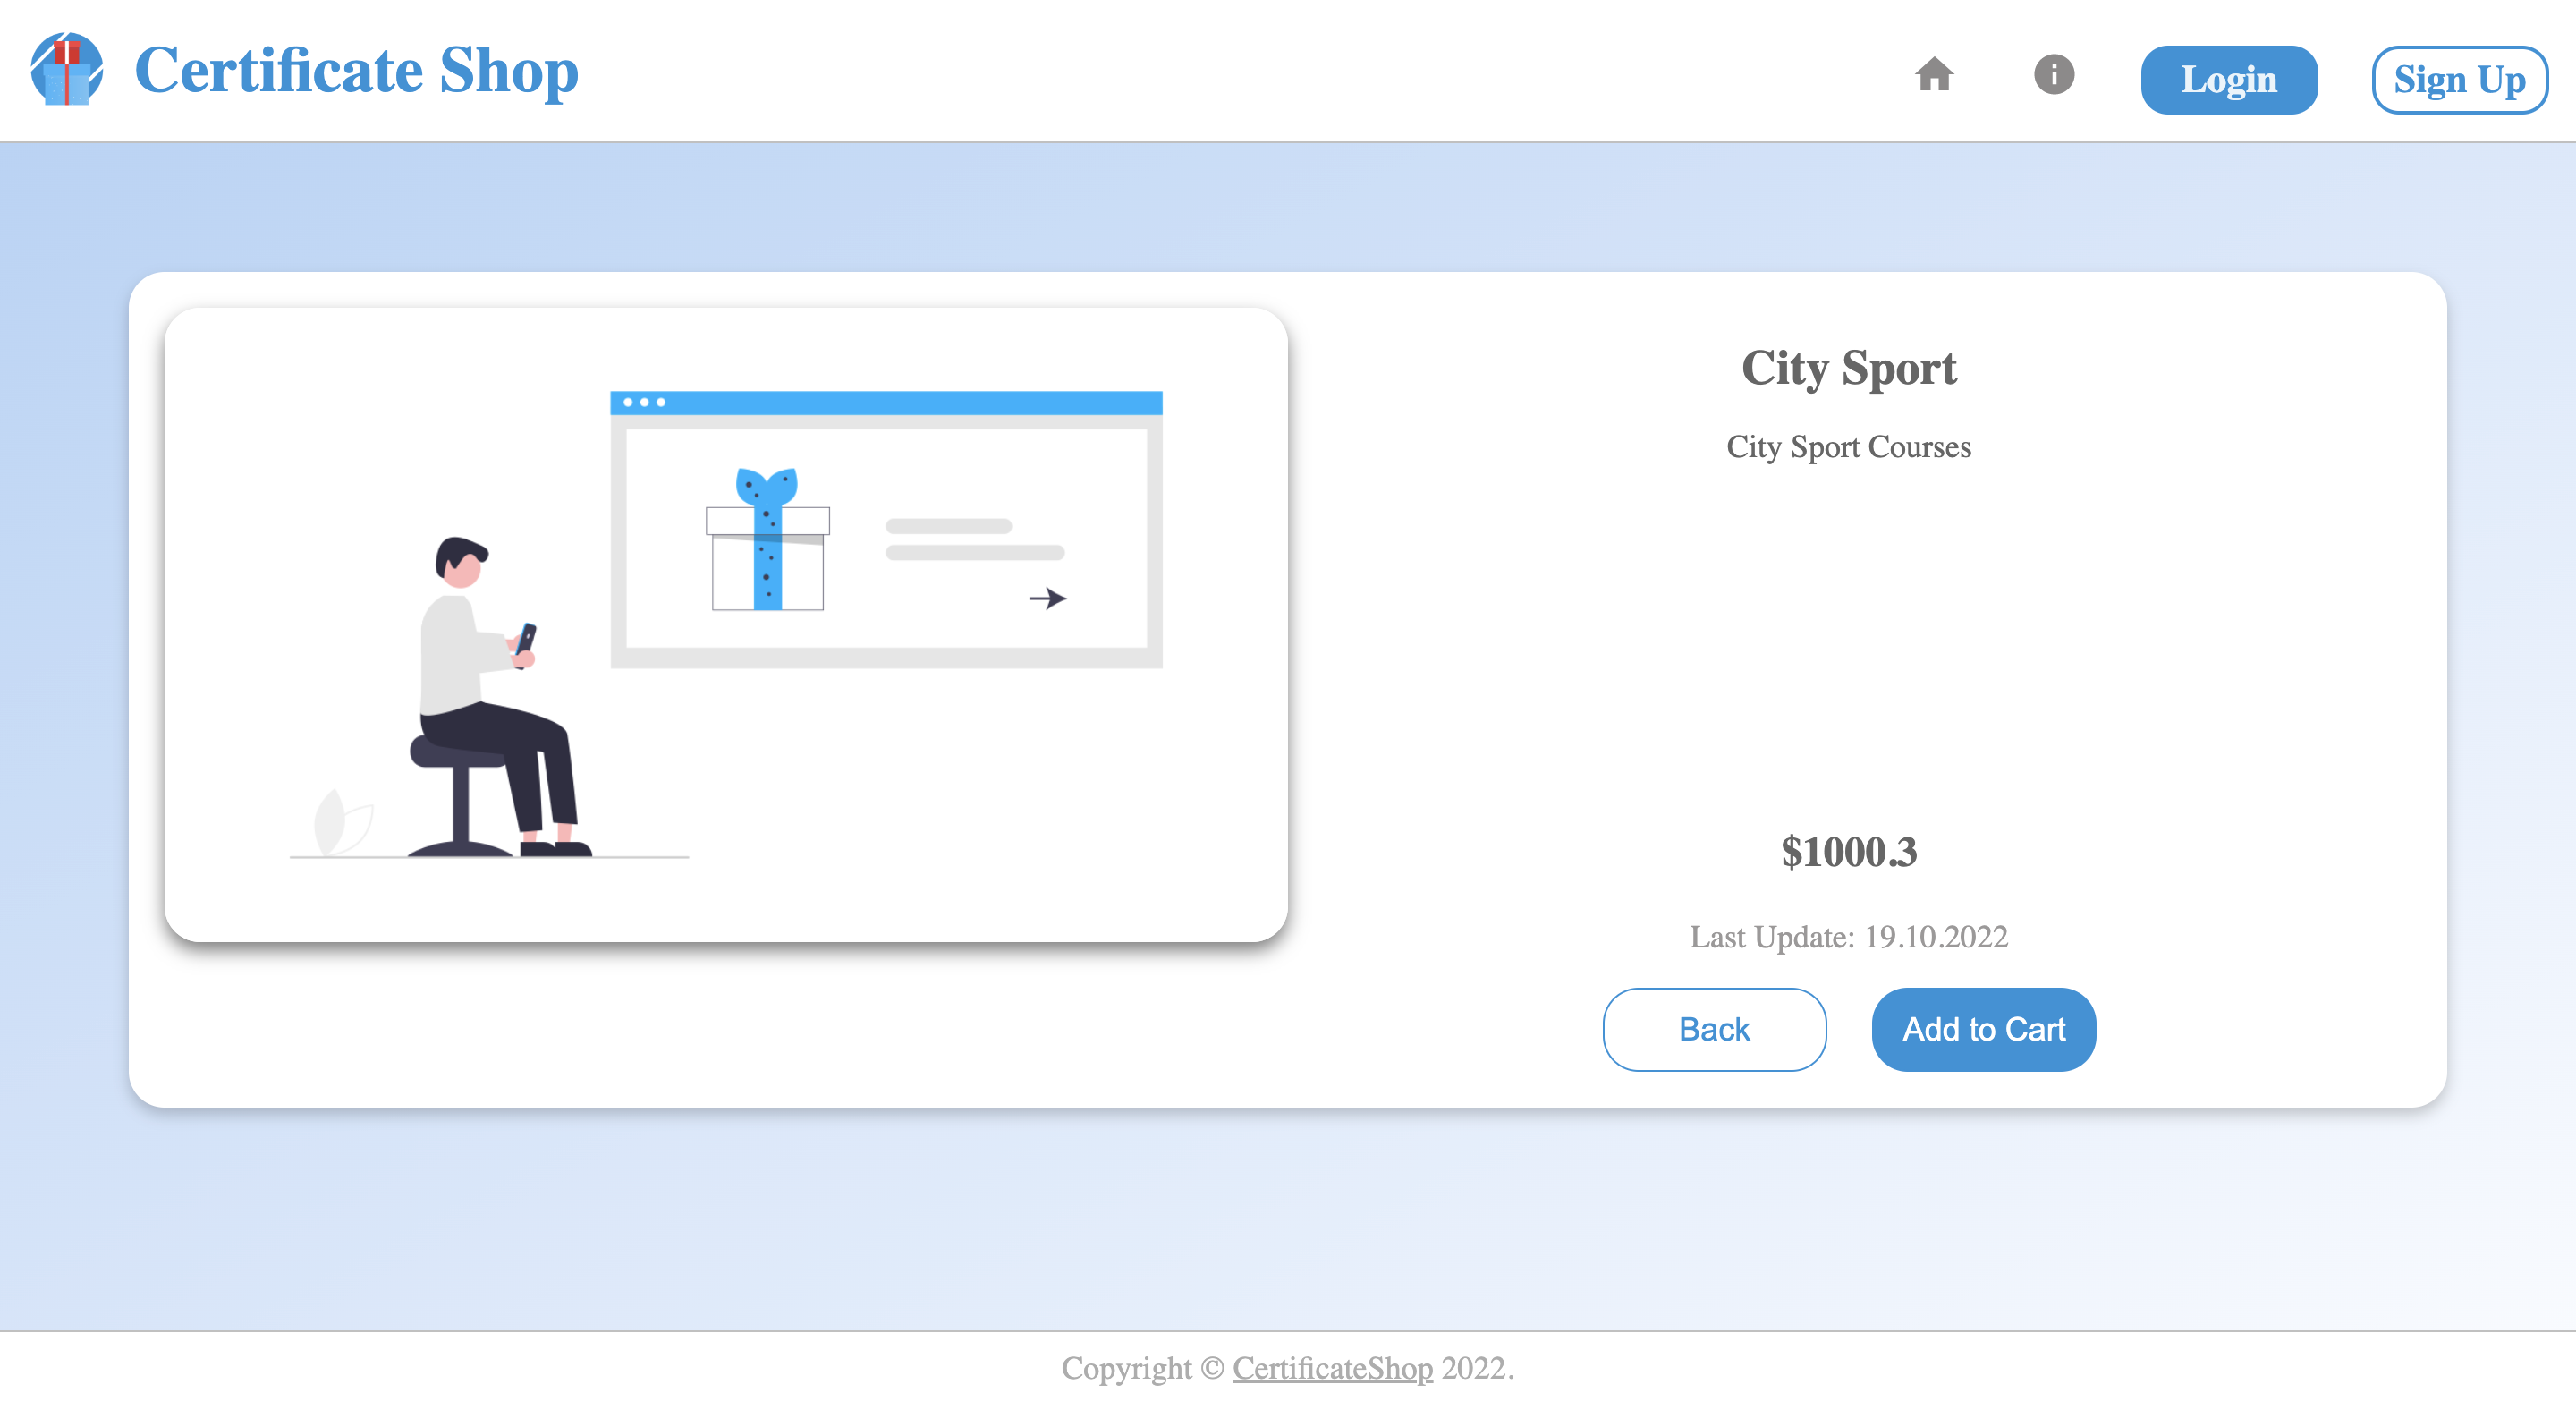Click the Last Update date text
This screenshot has height=1410, width=2576.
click(1848, 936)
